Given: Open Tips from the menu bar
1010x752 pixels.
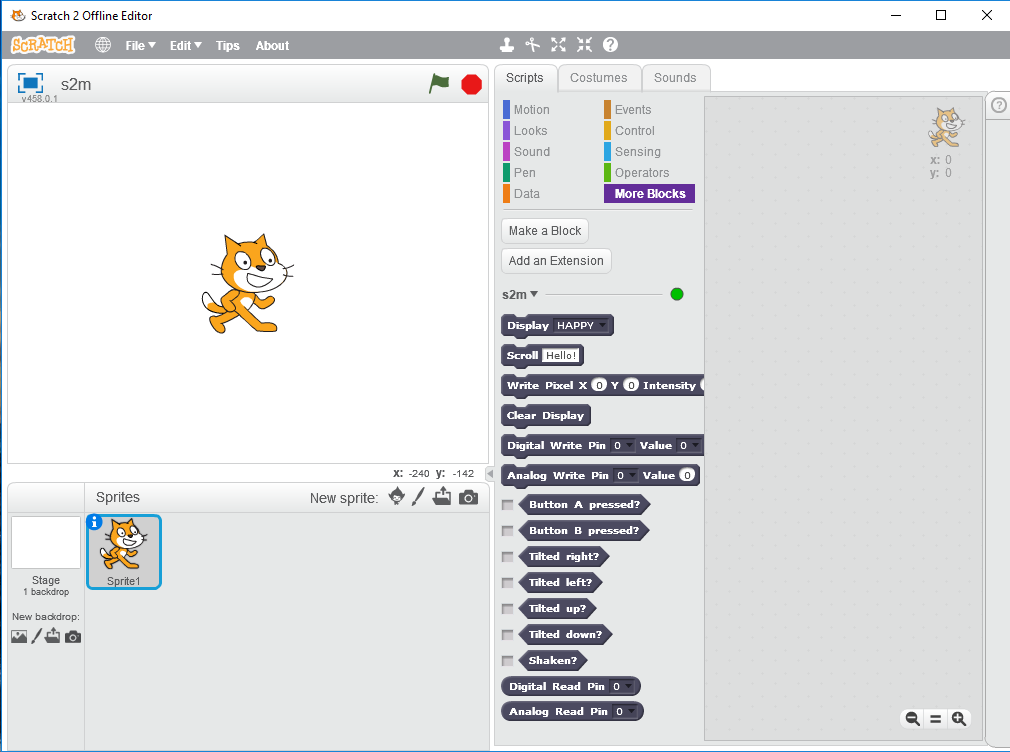Looking at the screenshot, I should tap(227, 46).
